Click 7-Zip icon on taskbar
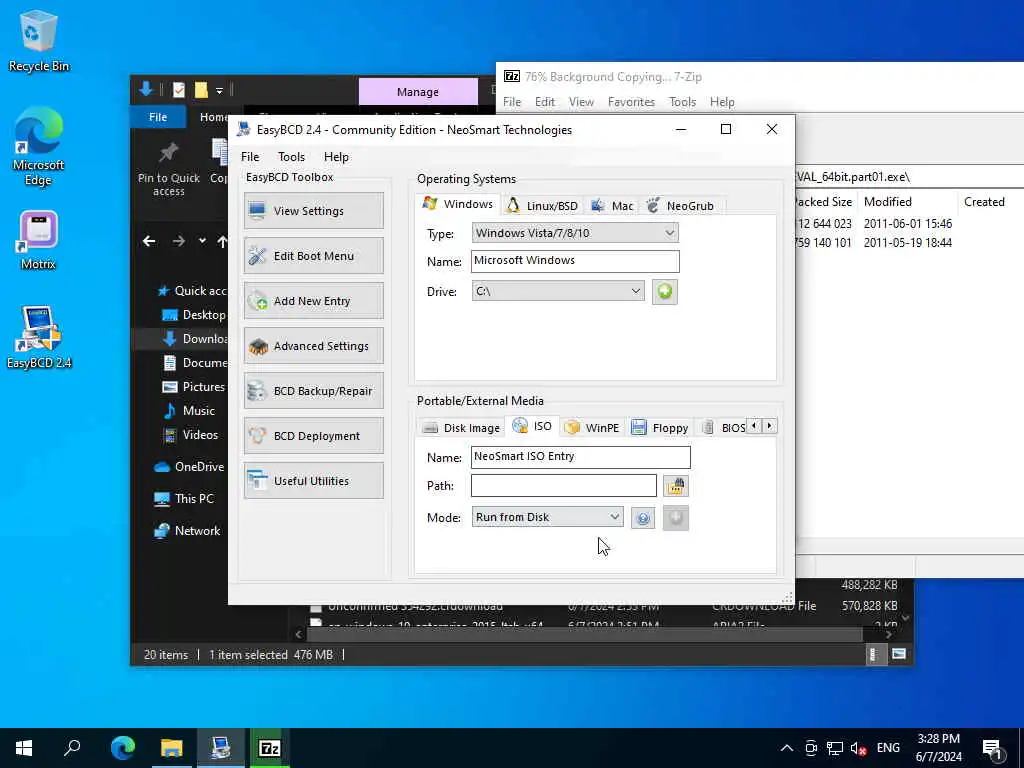Viewport: 1024px width, 768px height. click(270, 748)
